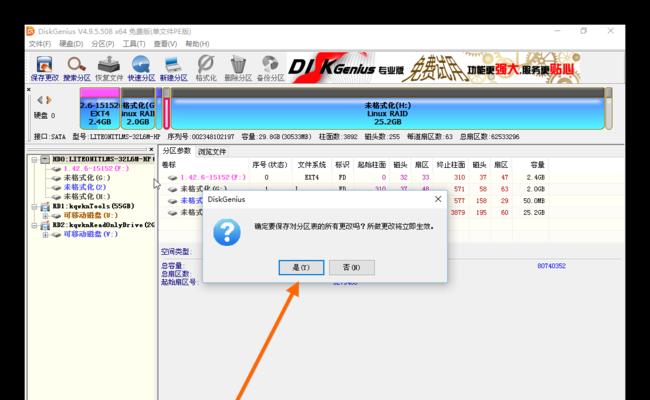Viewport: 650px width, 400px height.
Task: Select the pink-outlined small partition in disk map
Action: pyautogui.click(x=166, y=112)
